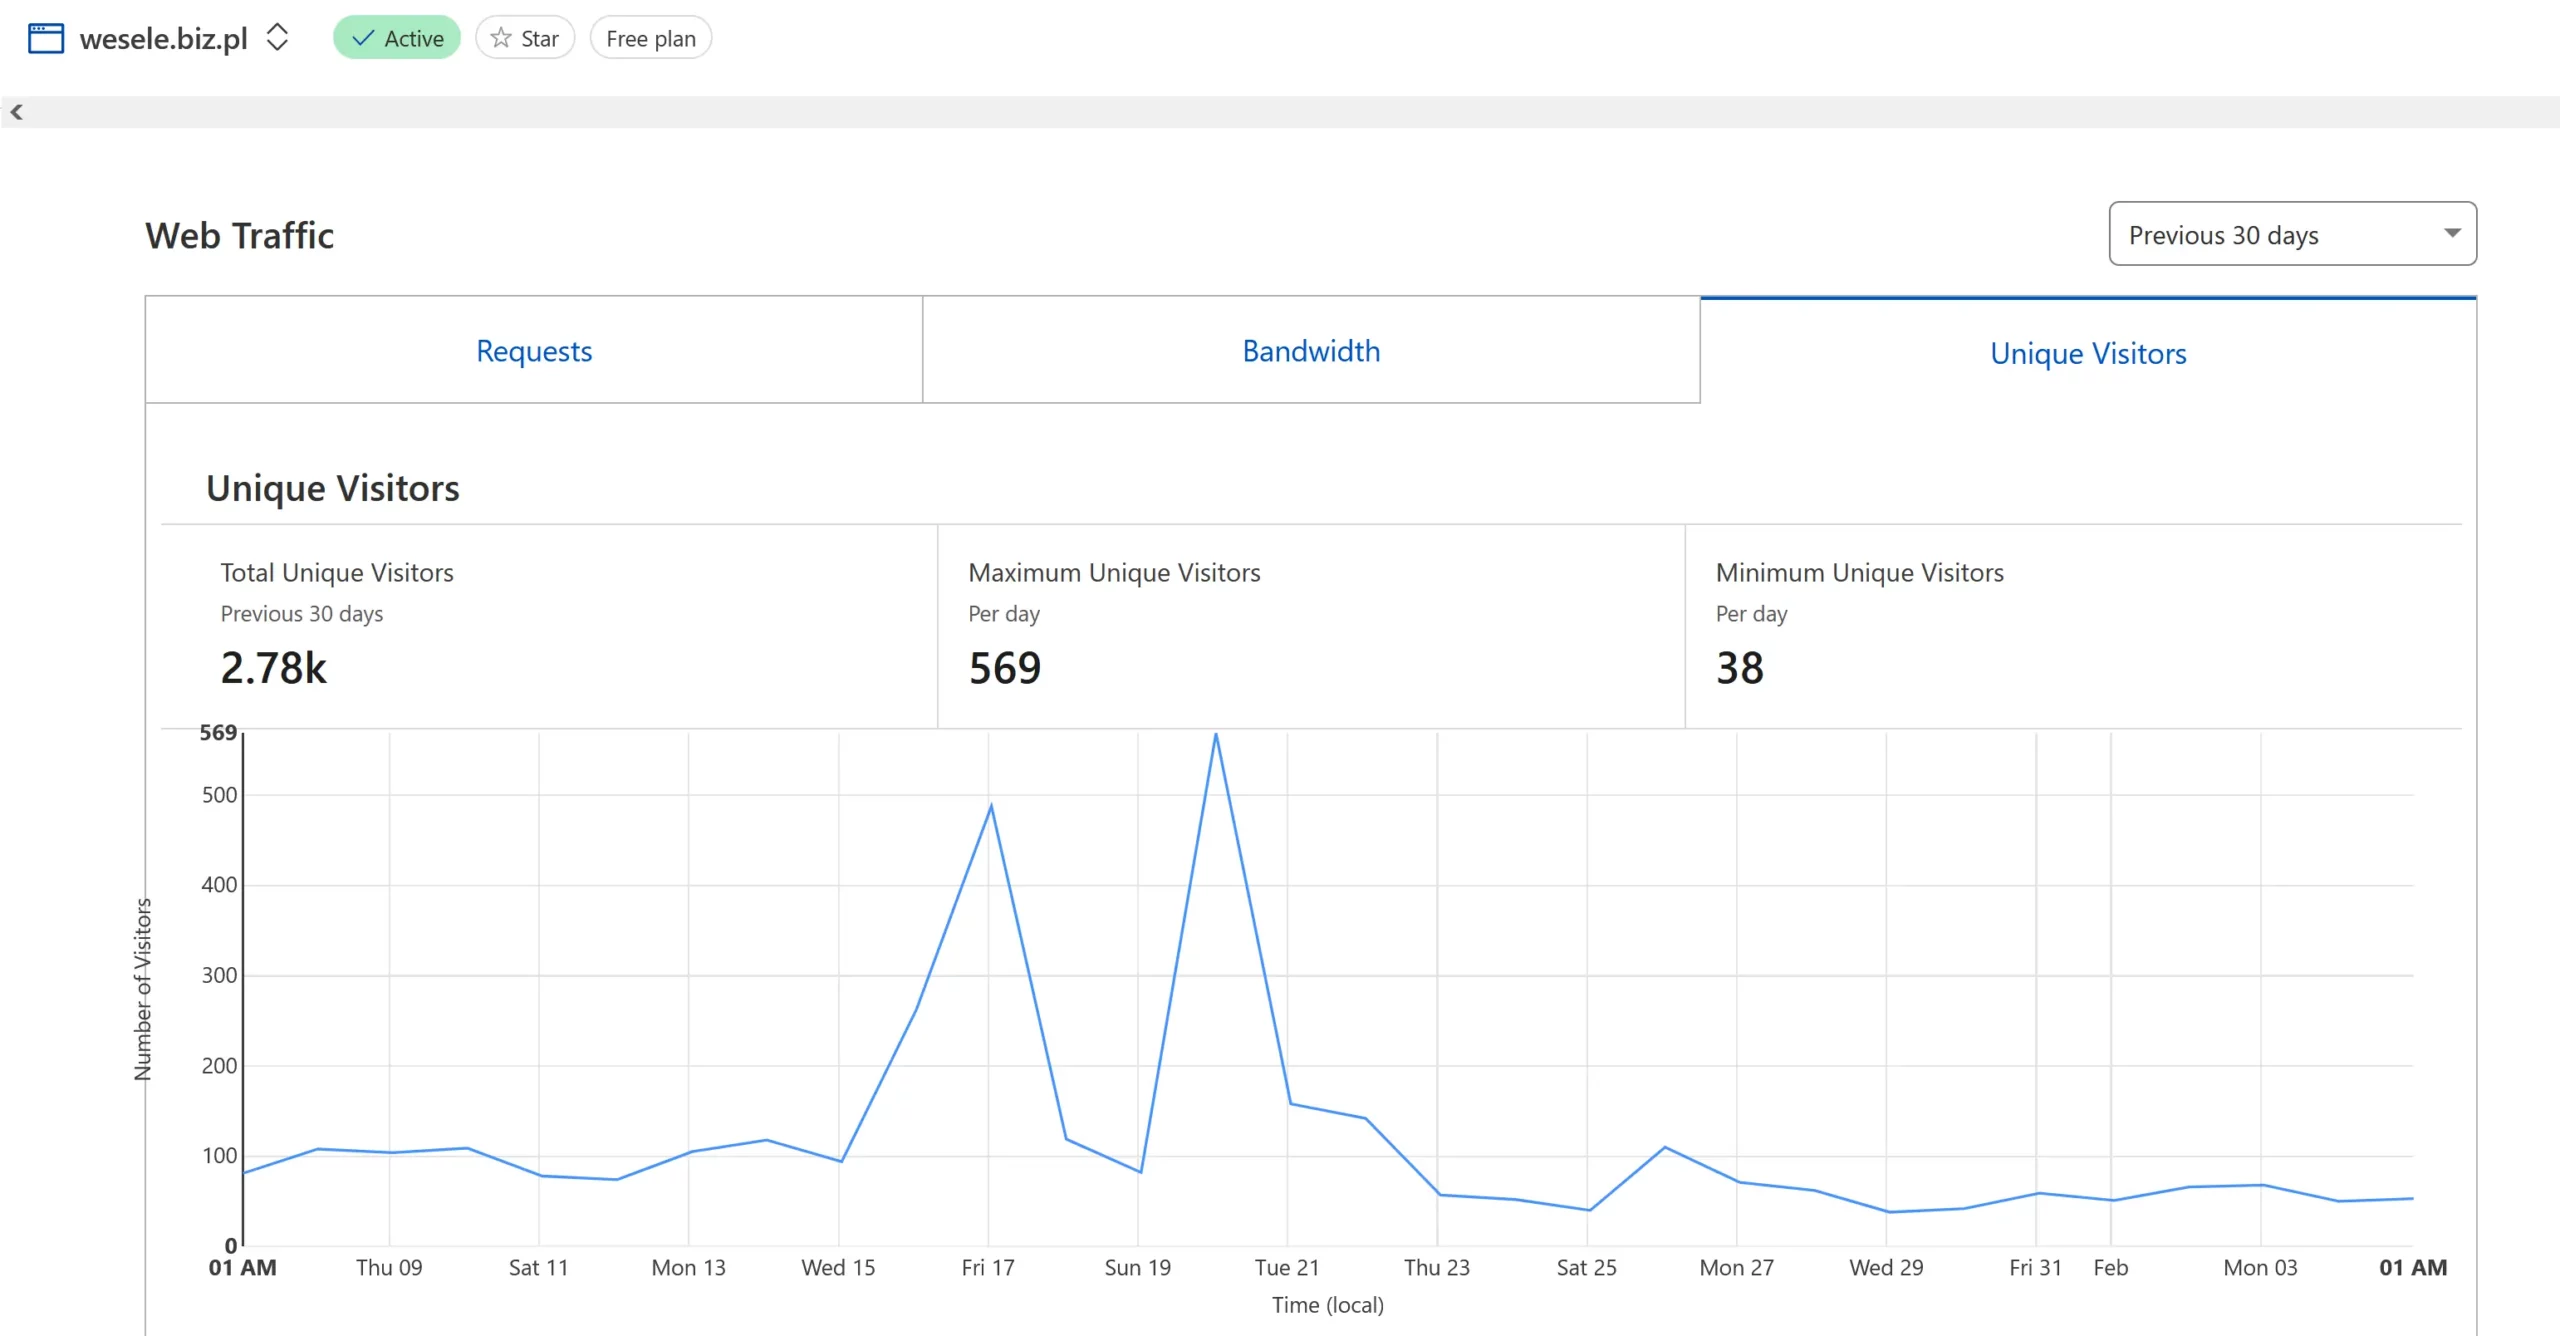Select the Unique Visitors tab
Viewport: 2560px width, 1336px height.
[x=2088, y=353]
